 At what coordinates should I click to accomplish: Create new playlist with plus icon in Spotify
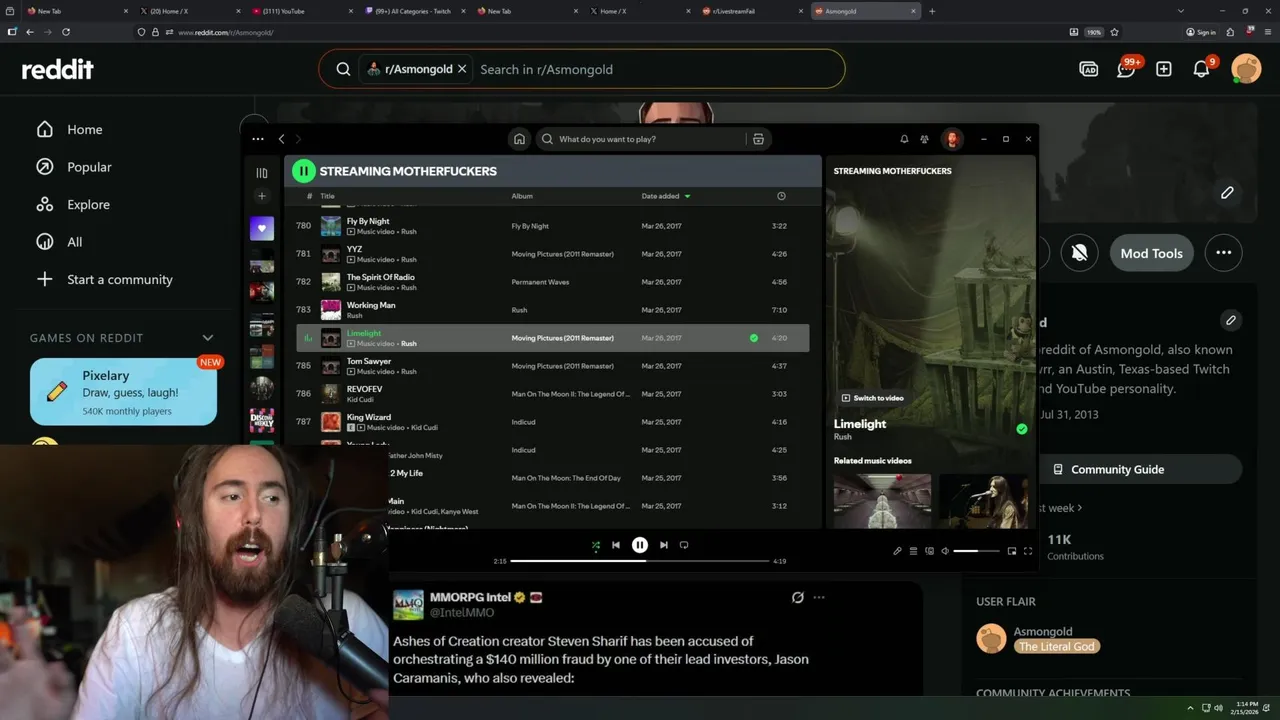tap(262, 196)
